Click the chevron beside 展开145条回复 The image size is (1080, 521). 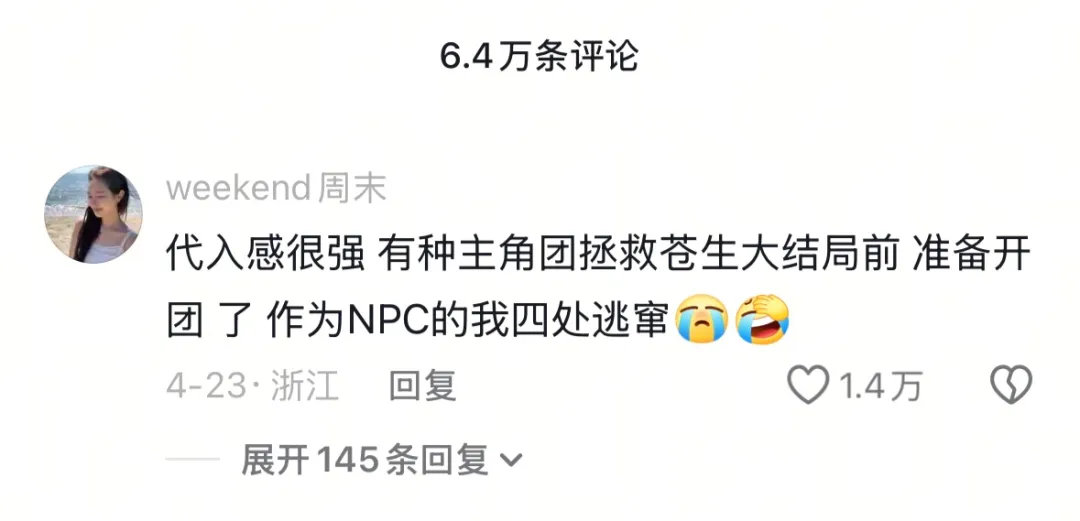click(510, 460)
